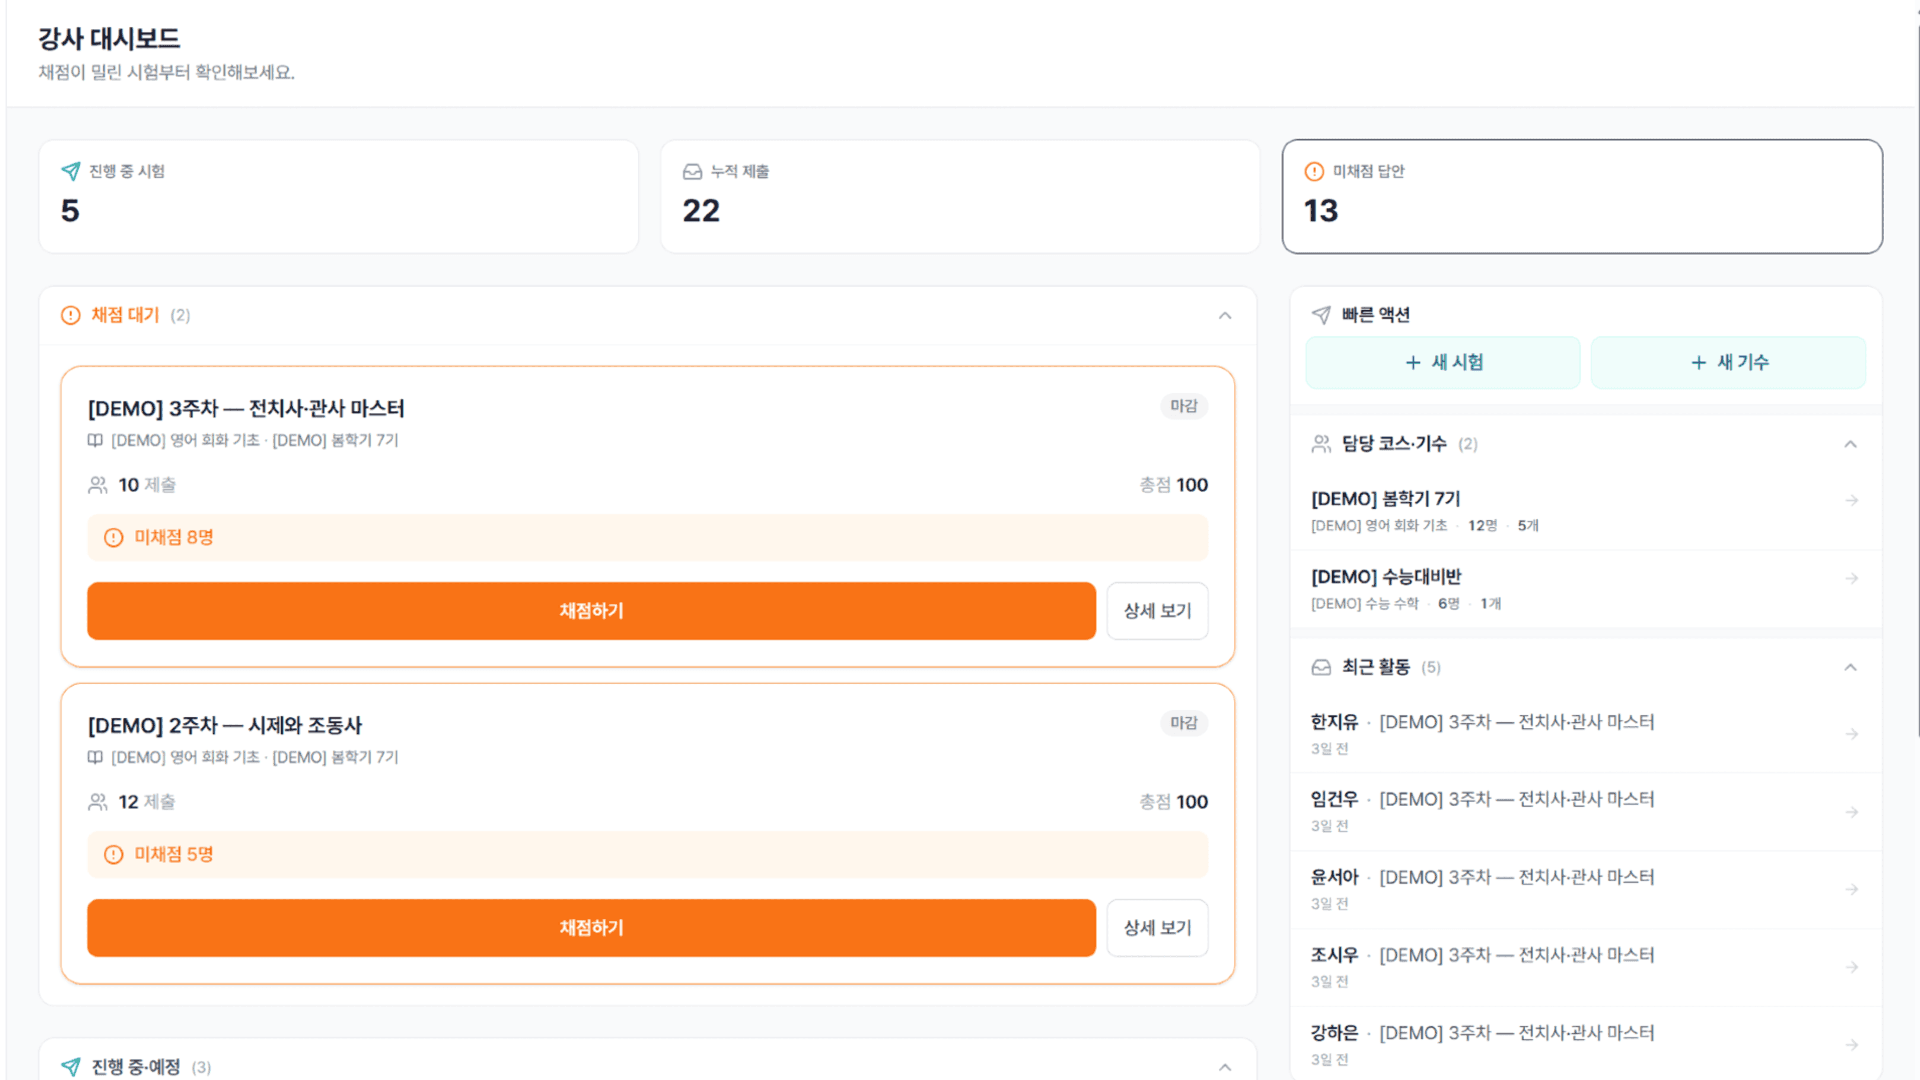Click the 미채점 5명 notice banner
Screen dimensions: 1920x1080
647,855
